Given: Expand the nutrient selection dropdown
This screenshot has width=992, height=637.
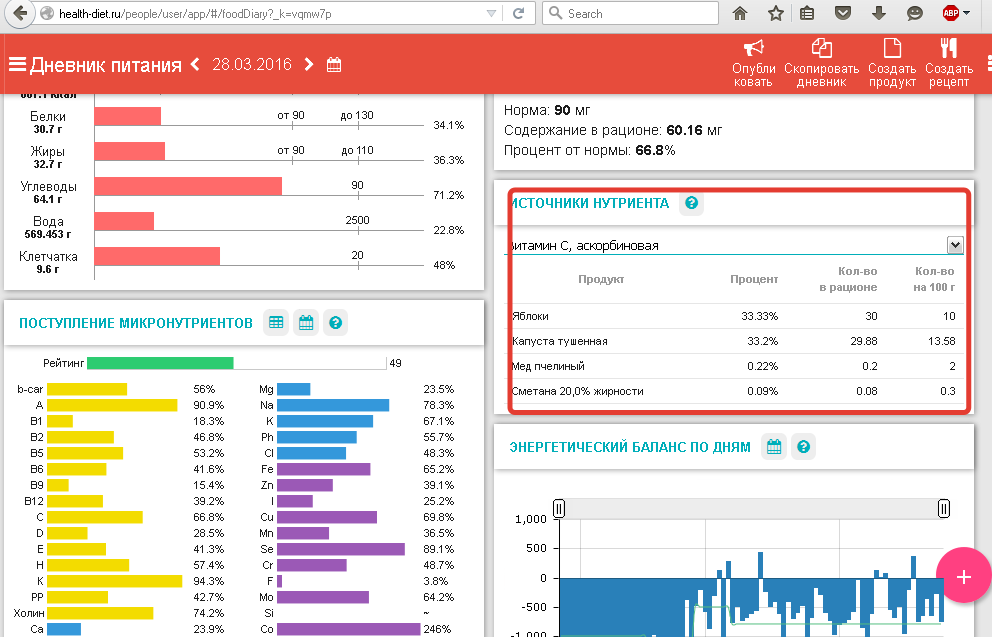Looking at the screenshot, I should click(x=954, y=245).
